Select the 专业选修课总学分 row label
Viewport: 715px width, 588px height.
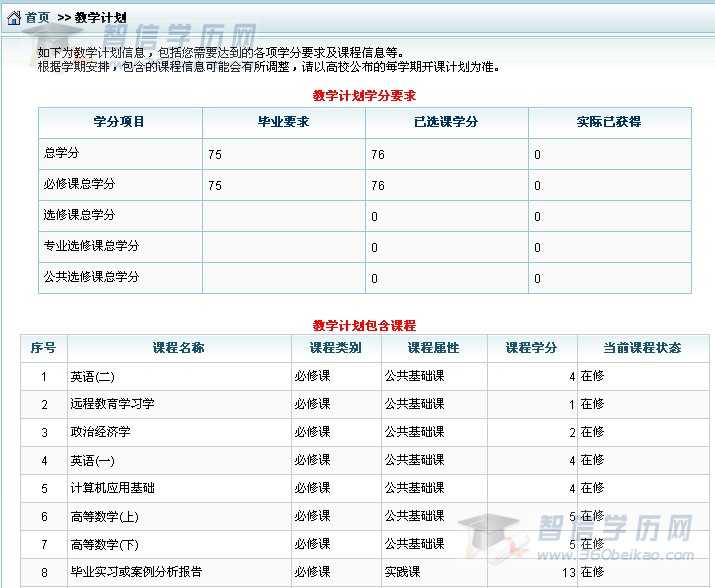pyautogui.click(x=91, y=246)
